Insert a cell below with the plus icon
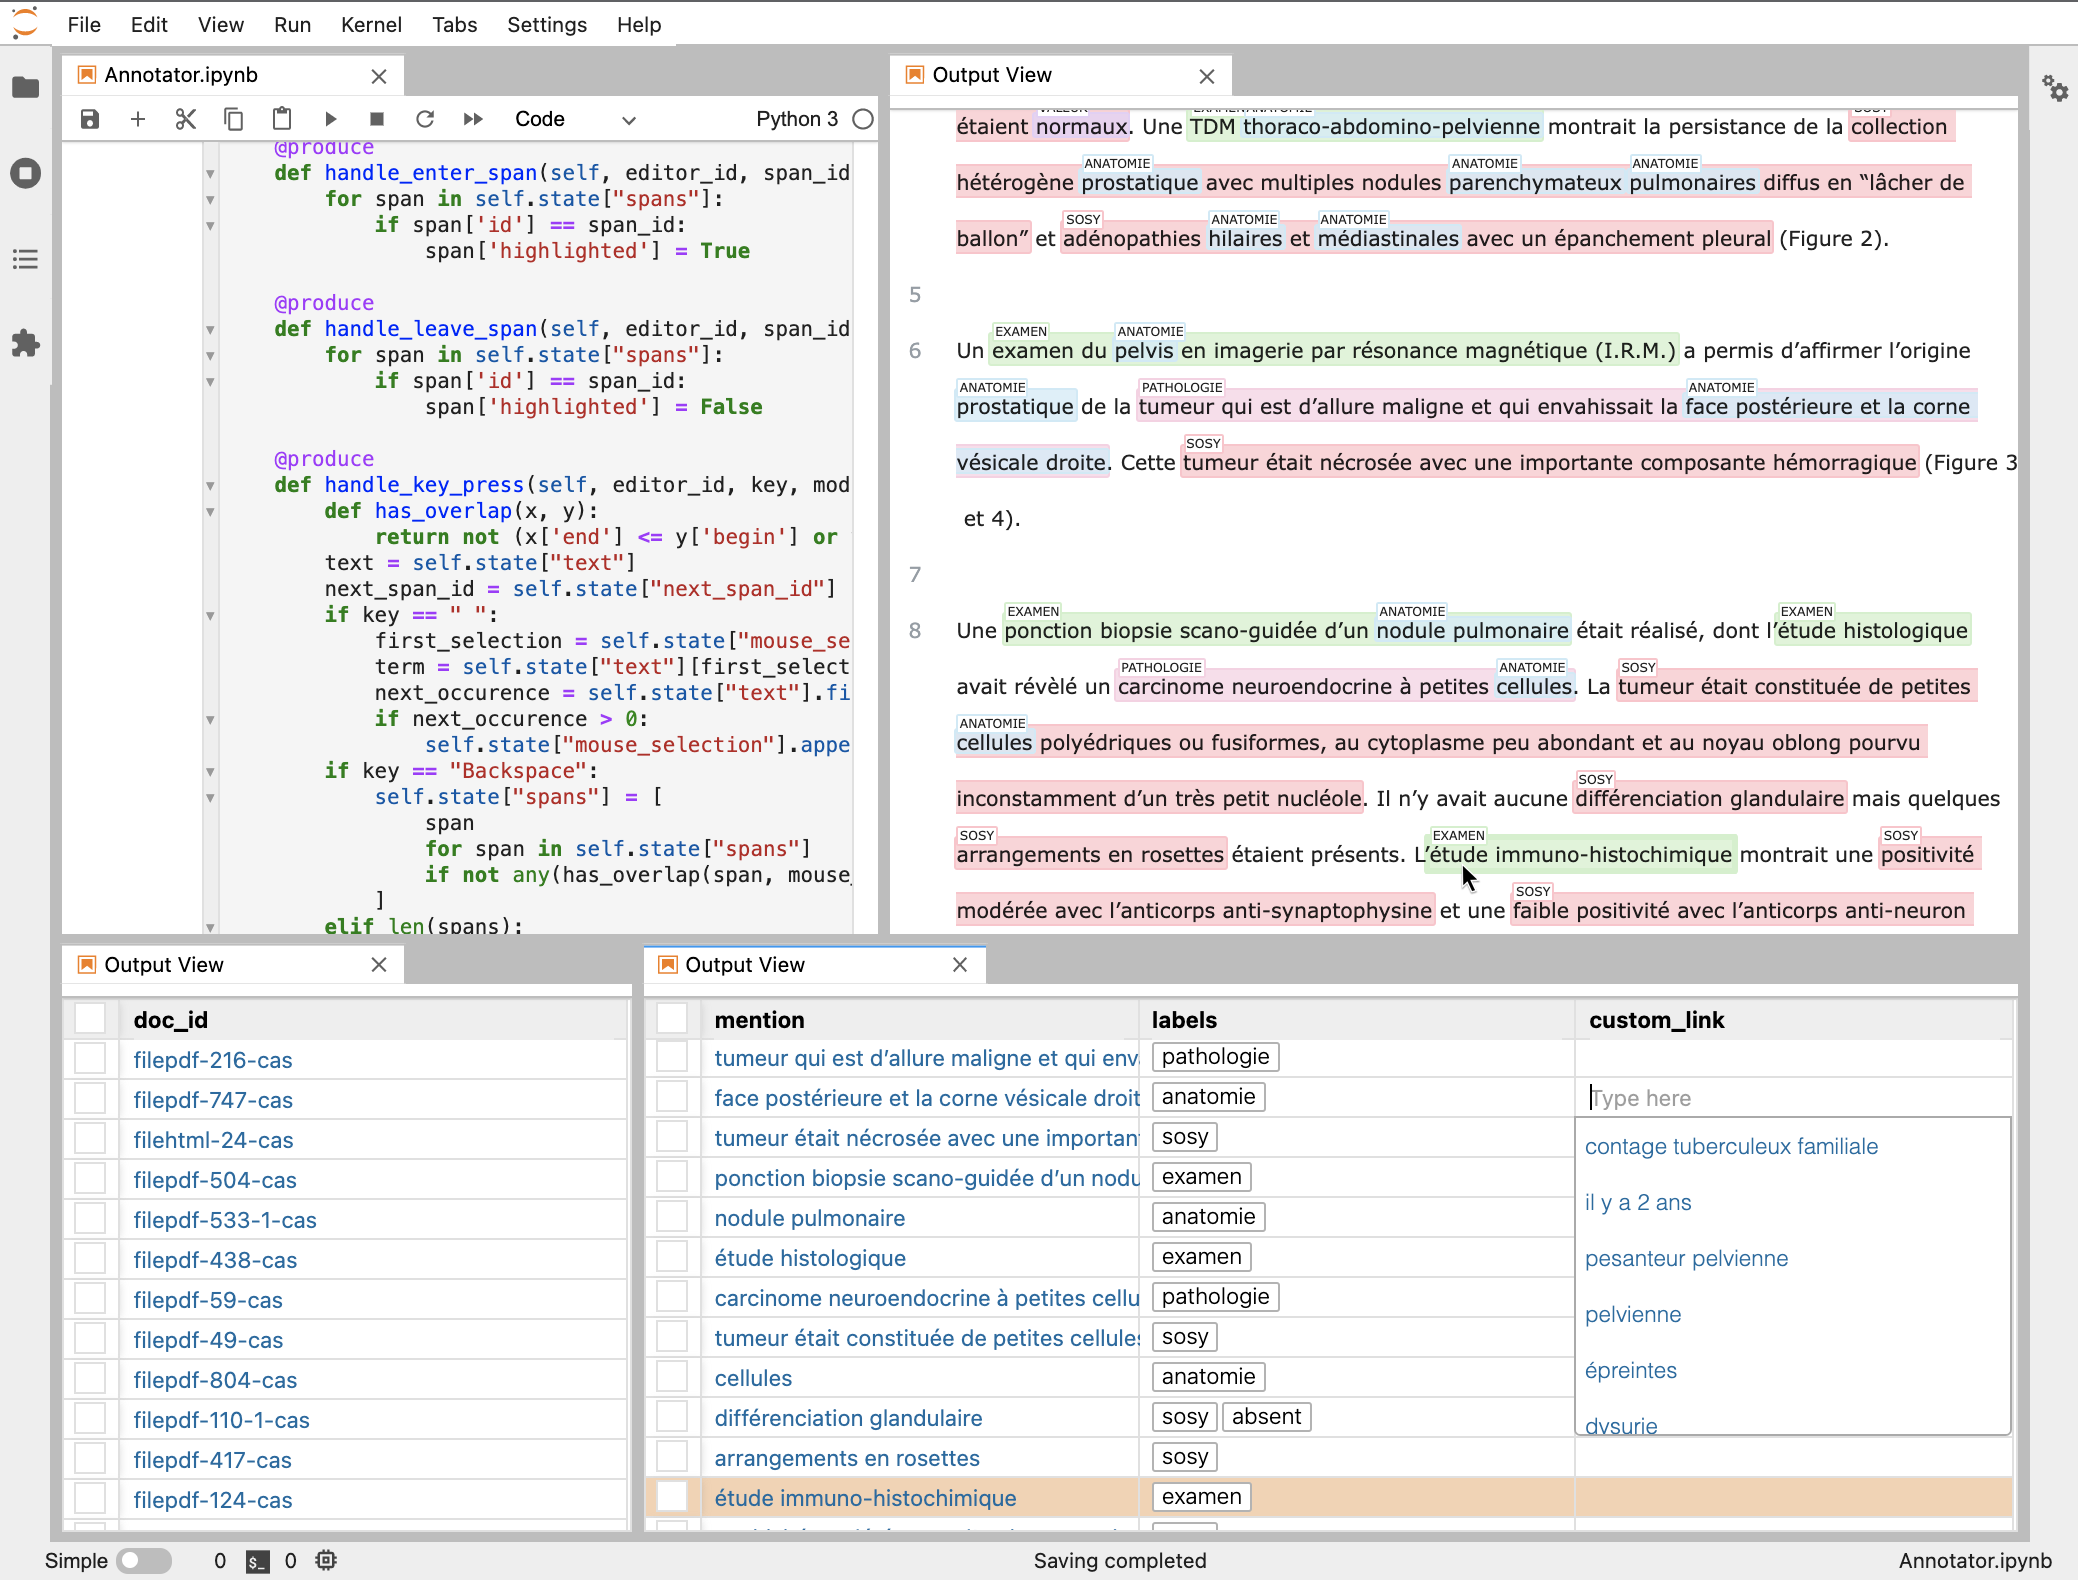 [138, 119]
